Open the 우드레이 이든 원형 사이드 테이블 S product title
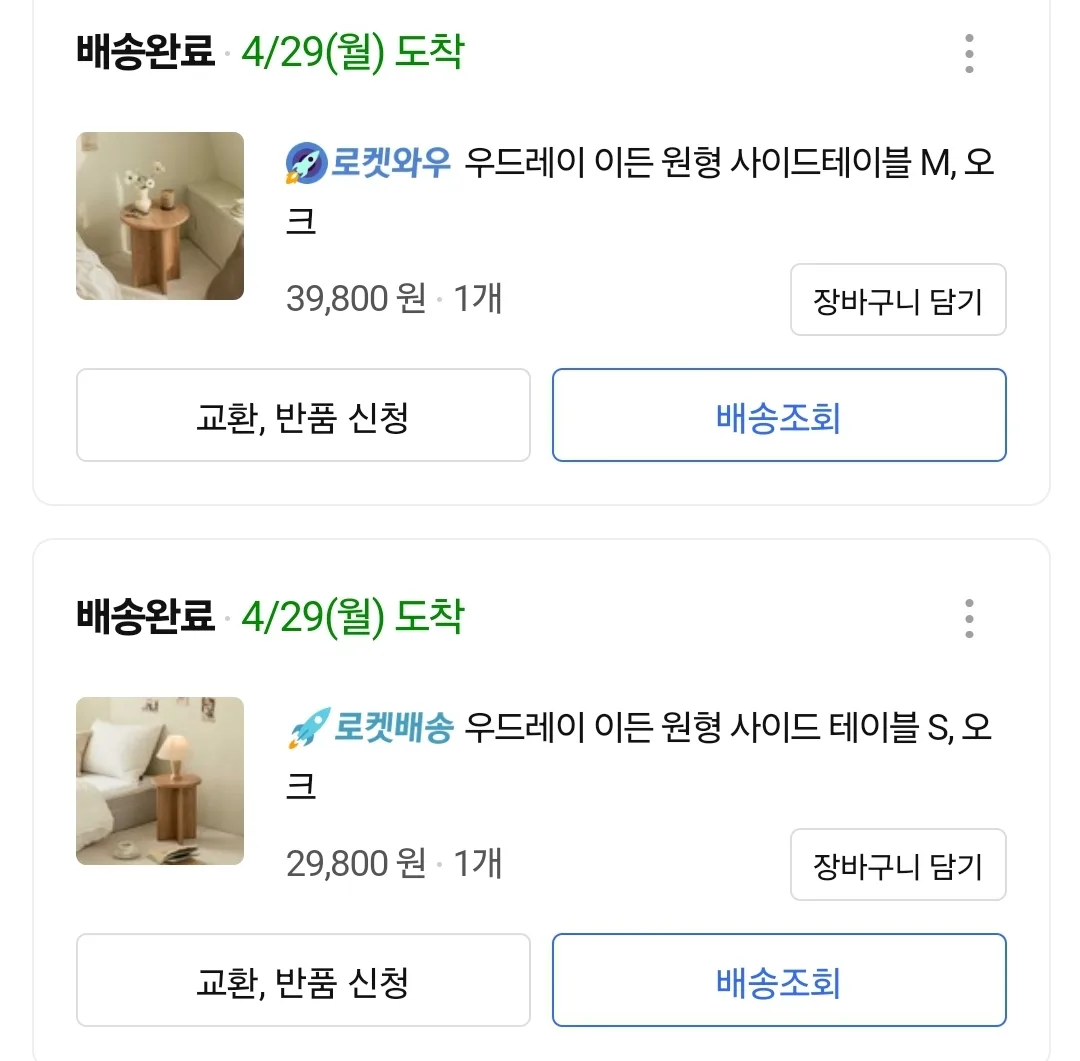Image resolution: width=1080 pixels, height=1061 pixels. [x=639, y=756]
